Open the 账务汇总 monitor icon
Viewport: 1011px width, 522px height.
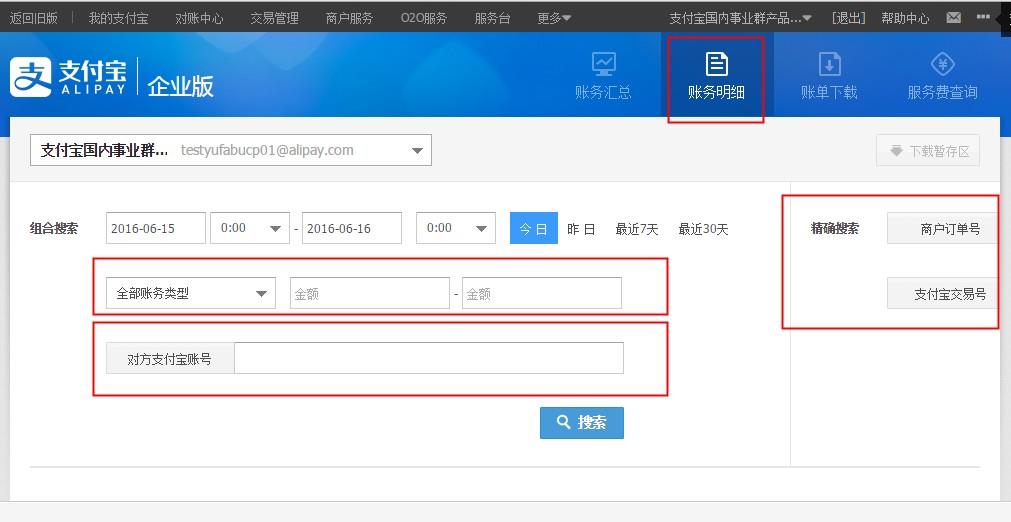click(604, 64)
